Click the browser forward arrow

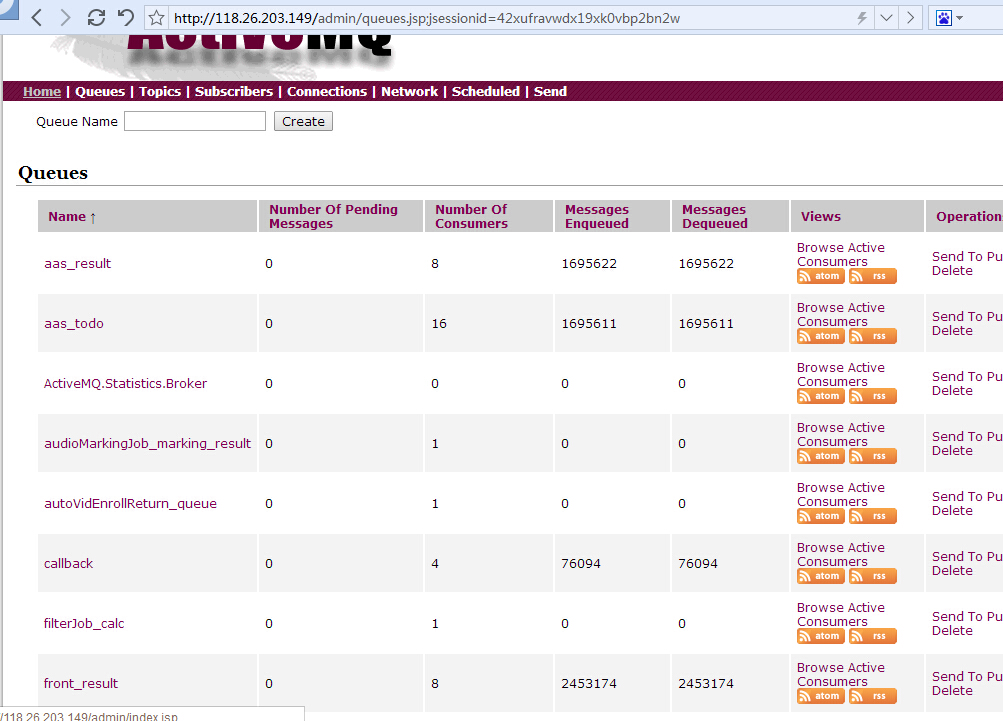65,18
